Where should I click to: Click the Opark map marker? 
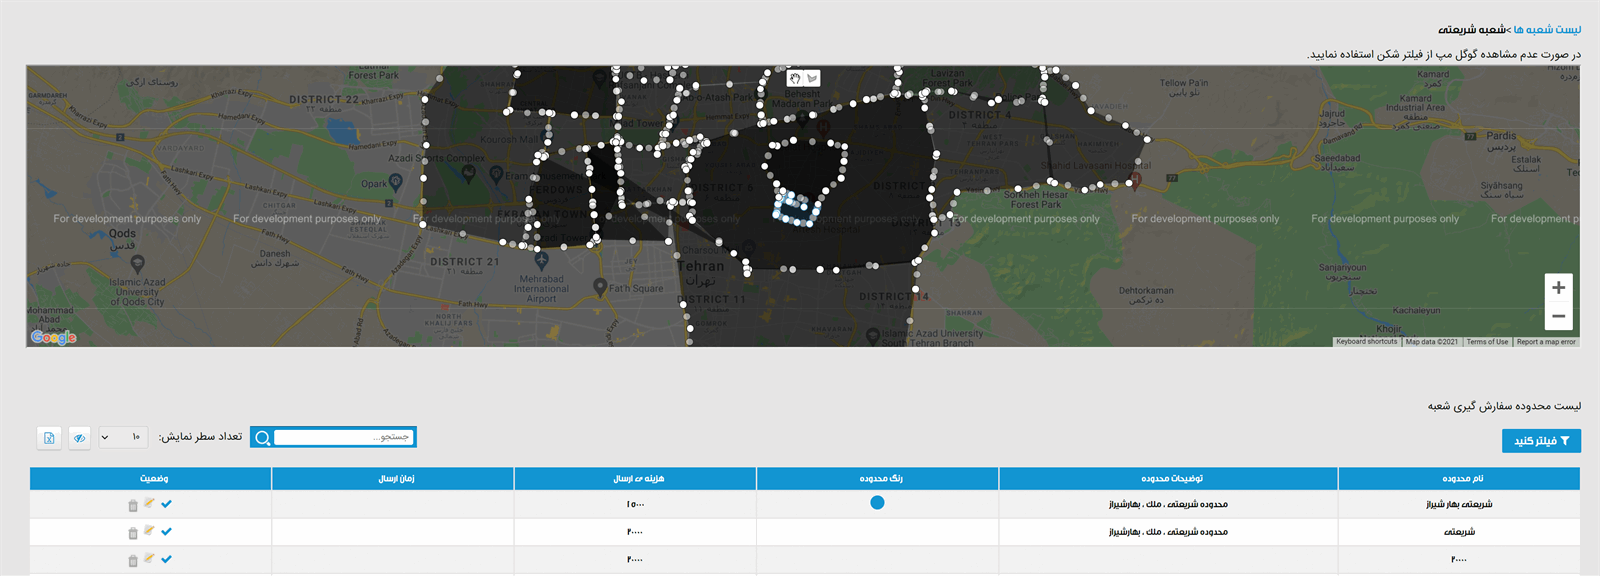point(396,182)
